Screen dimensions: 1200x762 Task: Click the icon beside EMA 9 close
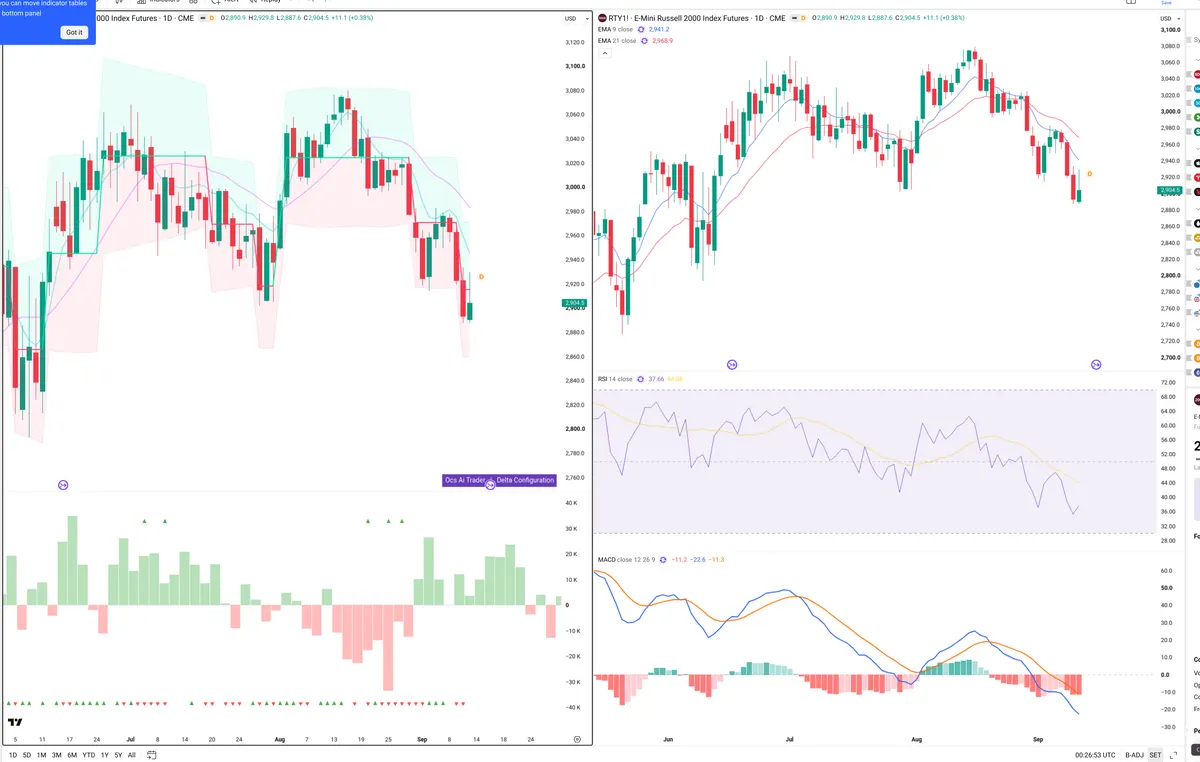point(641,30)
